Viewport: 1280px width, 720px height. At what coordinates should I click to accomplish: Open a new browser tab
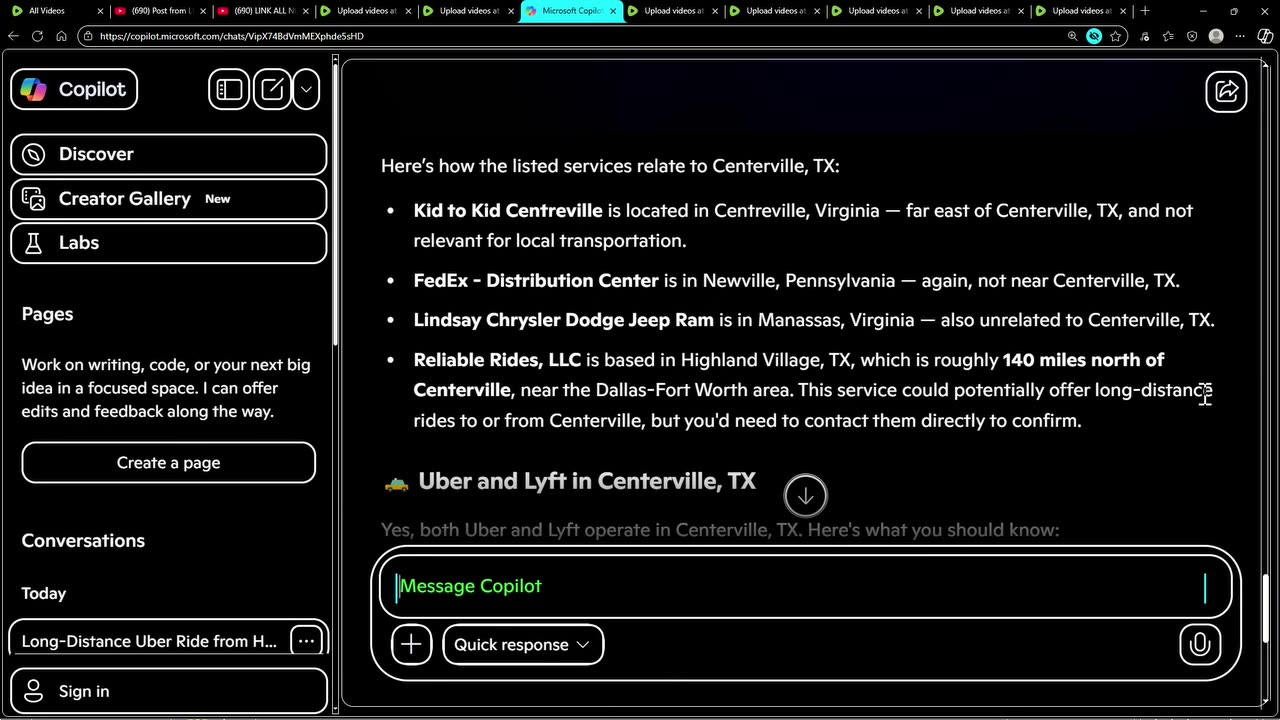coord(1145,11)
